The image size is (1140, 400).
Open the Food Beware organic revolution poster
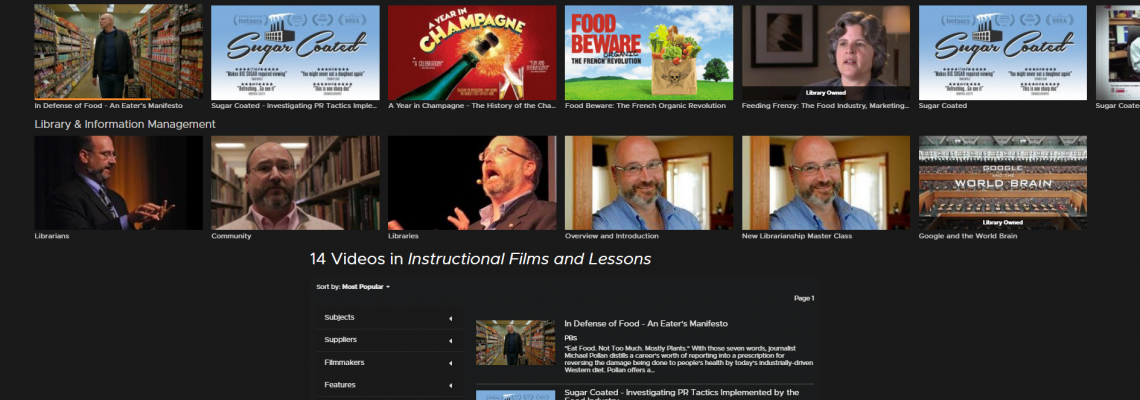(x=649, y=52)
